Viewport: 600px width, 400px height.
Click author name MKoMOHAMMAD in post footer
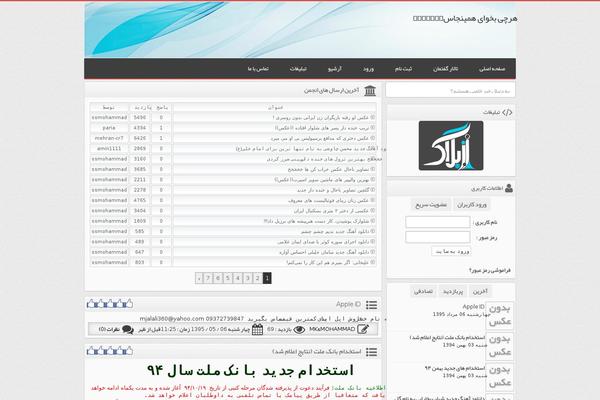point(332,330)
